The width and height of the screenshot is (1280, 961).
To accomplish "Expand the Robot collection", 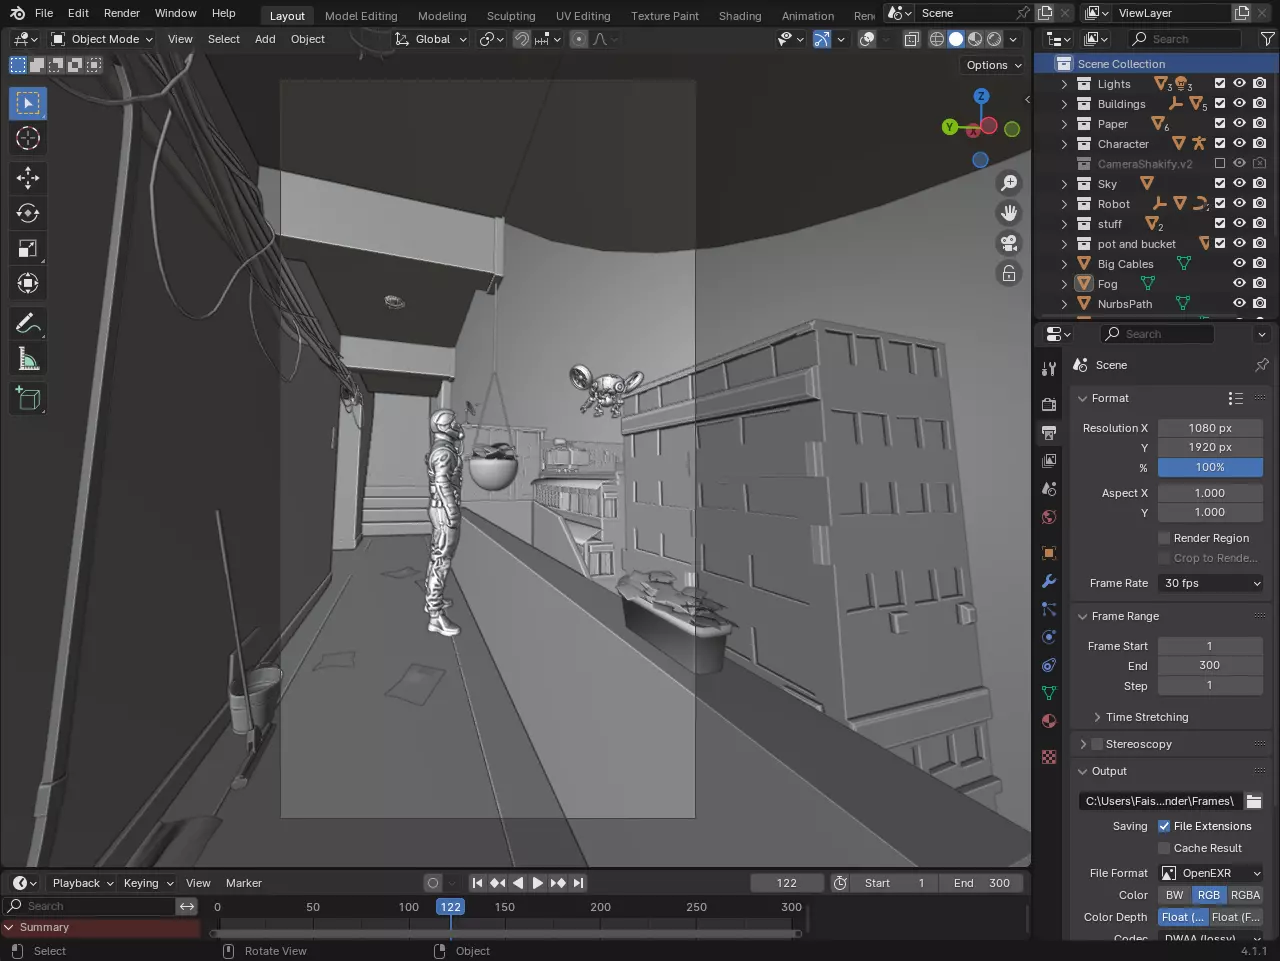I will click(x=1064, y=204).
